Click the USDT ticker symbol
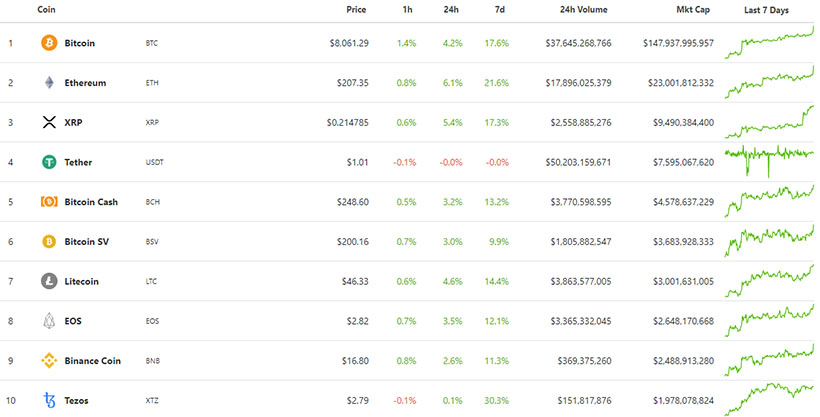 (155, 162)
